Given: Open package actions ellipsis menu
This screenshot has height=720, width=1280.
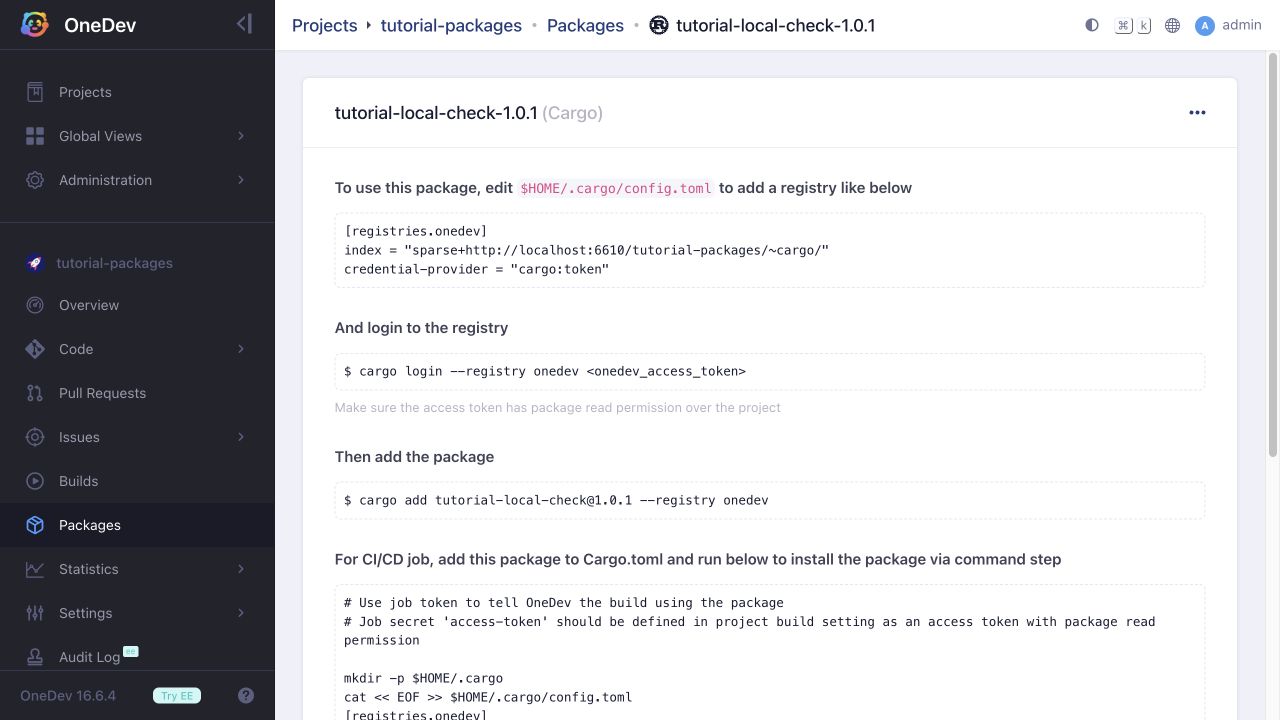Looking at the screenshot, I should (1197, 113).
